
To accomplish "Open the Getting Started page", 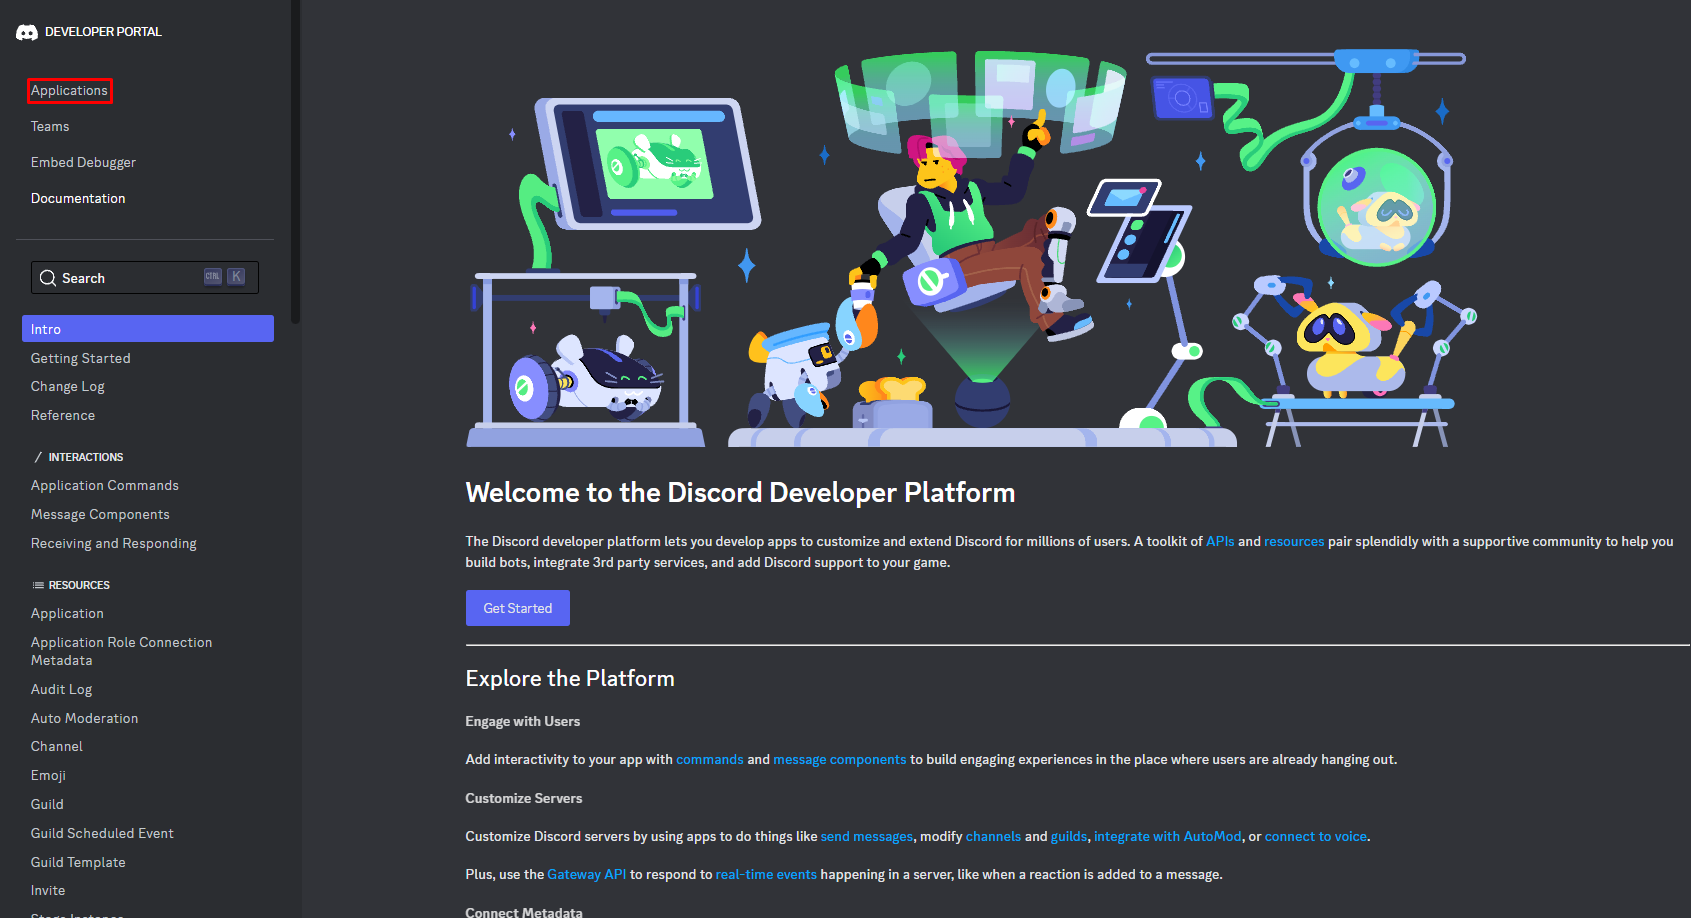I will [81, 358].
